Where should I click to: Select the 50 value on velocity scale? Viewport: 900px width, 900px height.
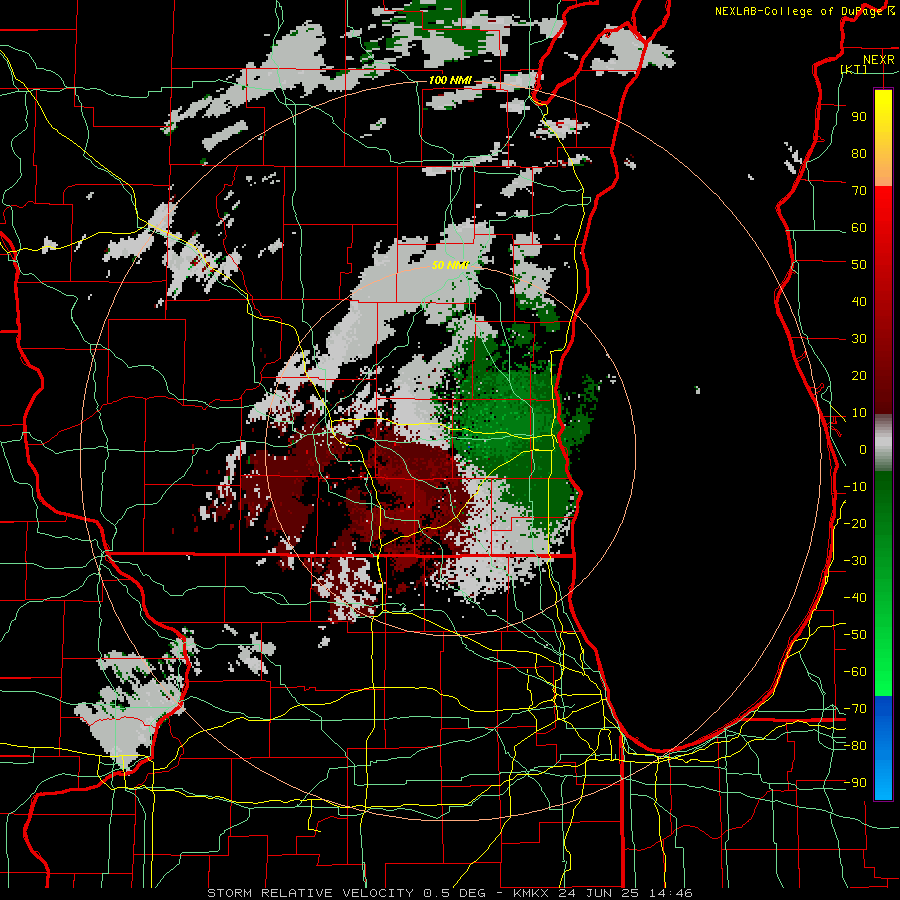(859, 265)
